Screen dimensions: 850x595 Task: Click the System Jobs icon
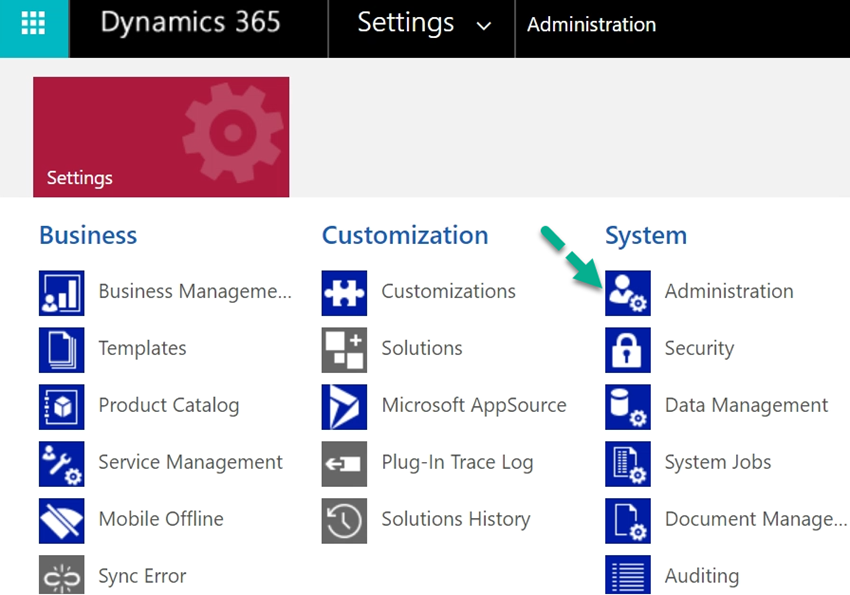(x=628, y=462)
